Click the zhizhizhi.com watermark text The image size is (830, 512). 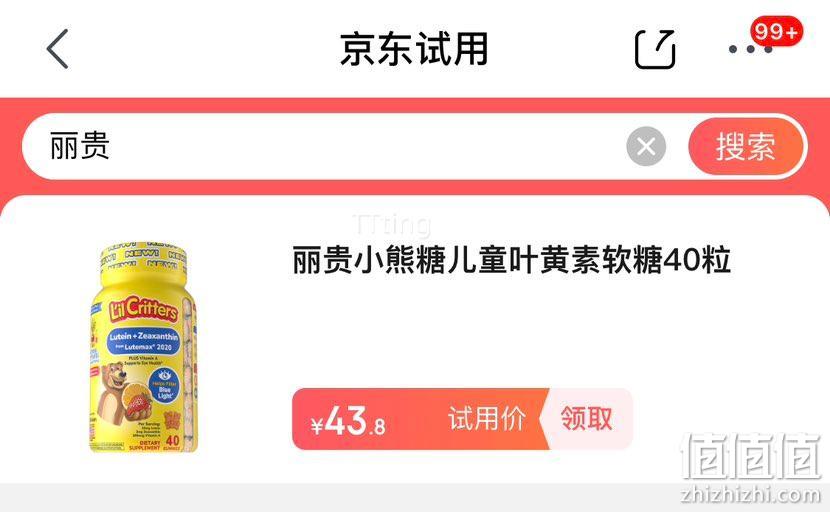tap(751, 495)
